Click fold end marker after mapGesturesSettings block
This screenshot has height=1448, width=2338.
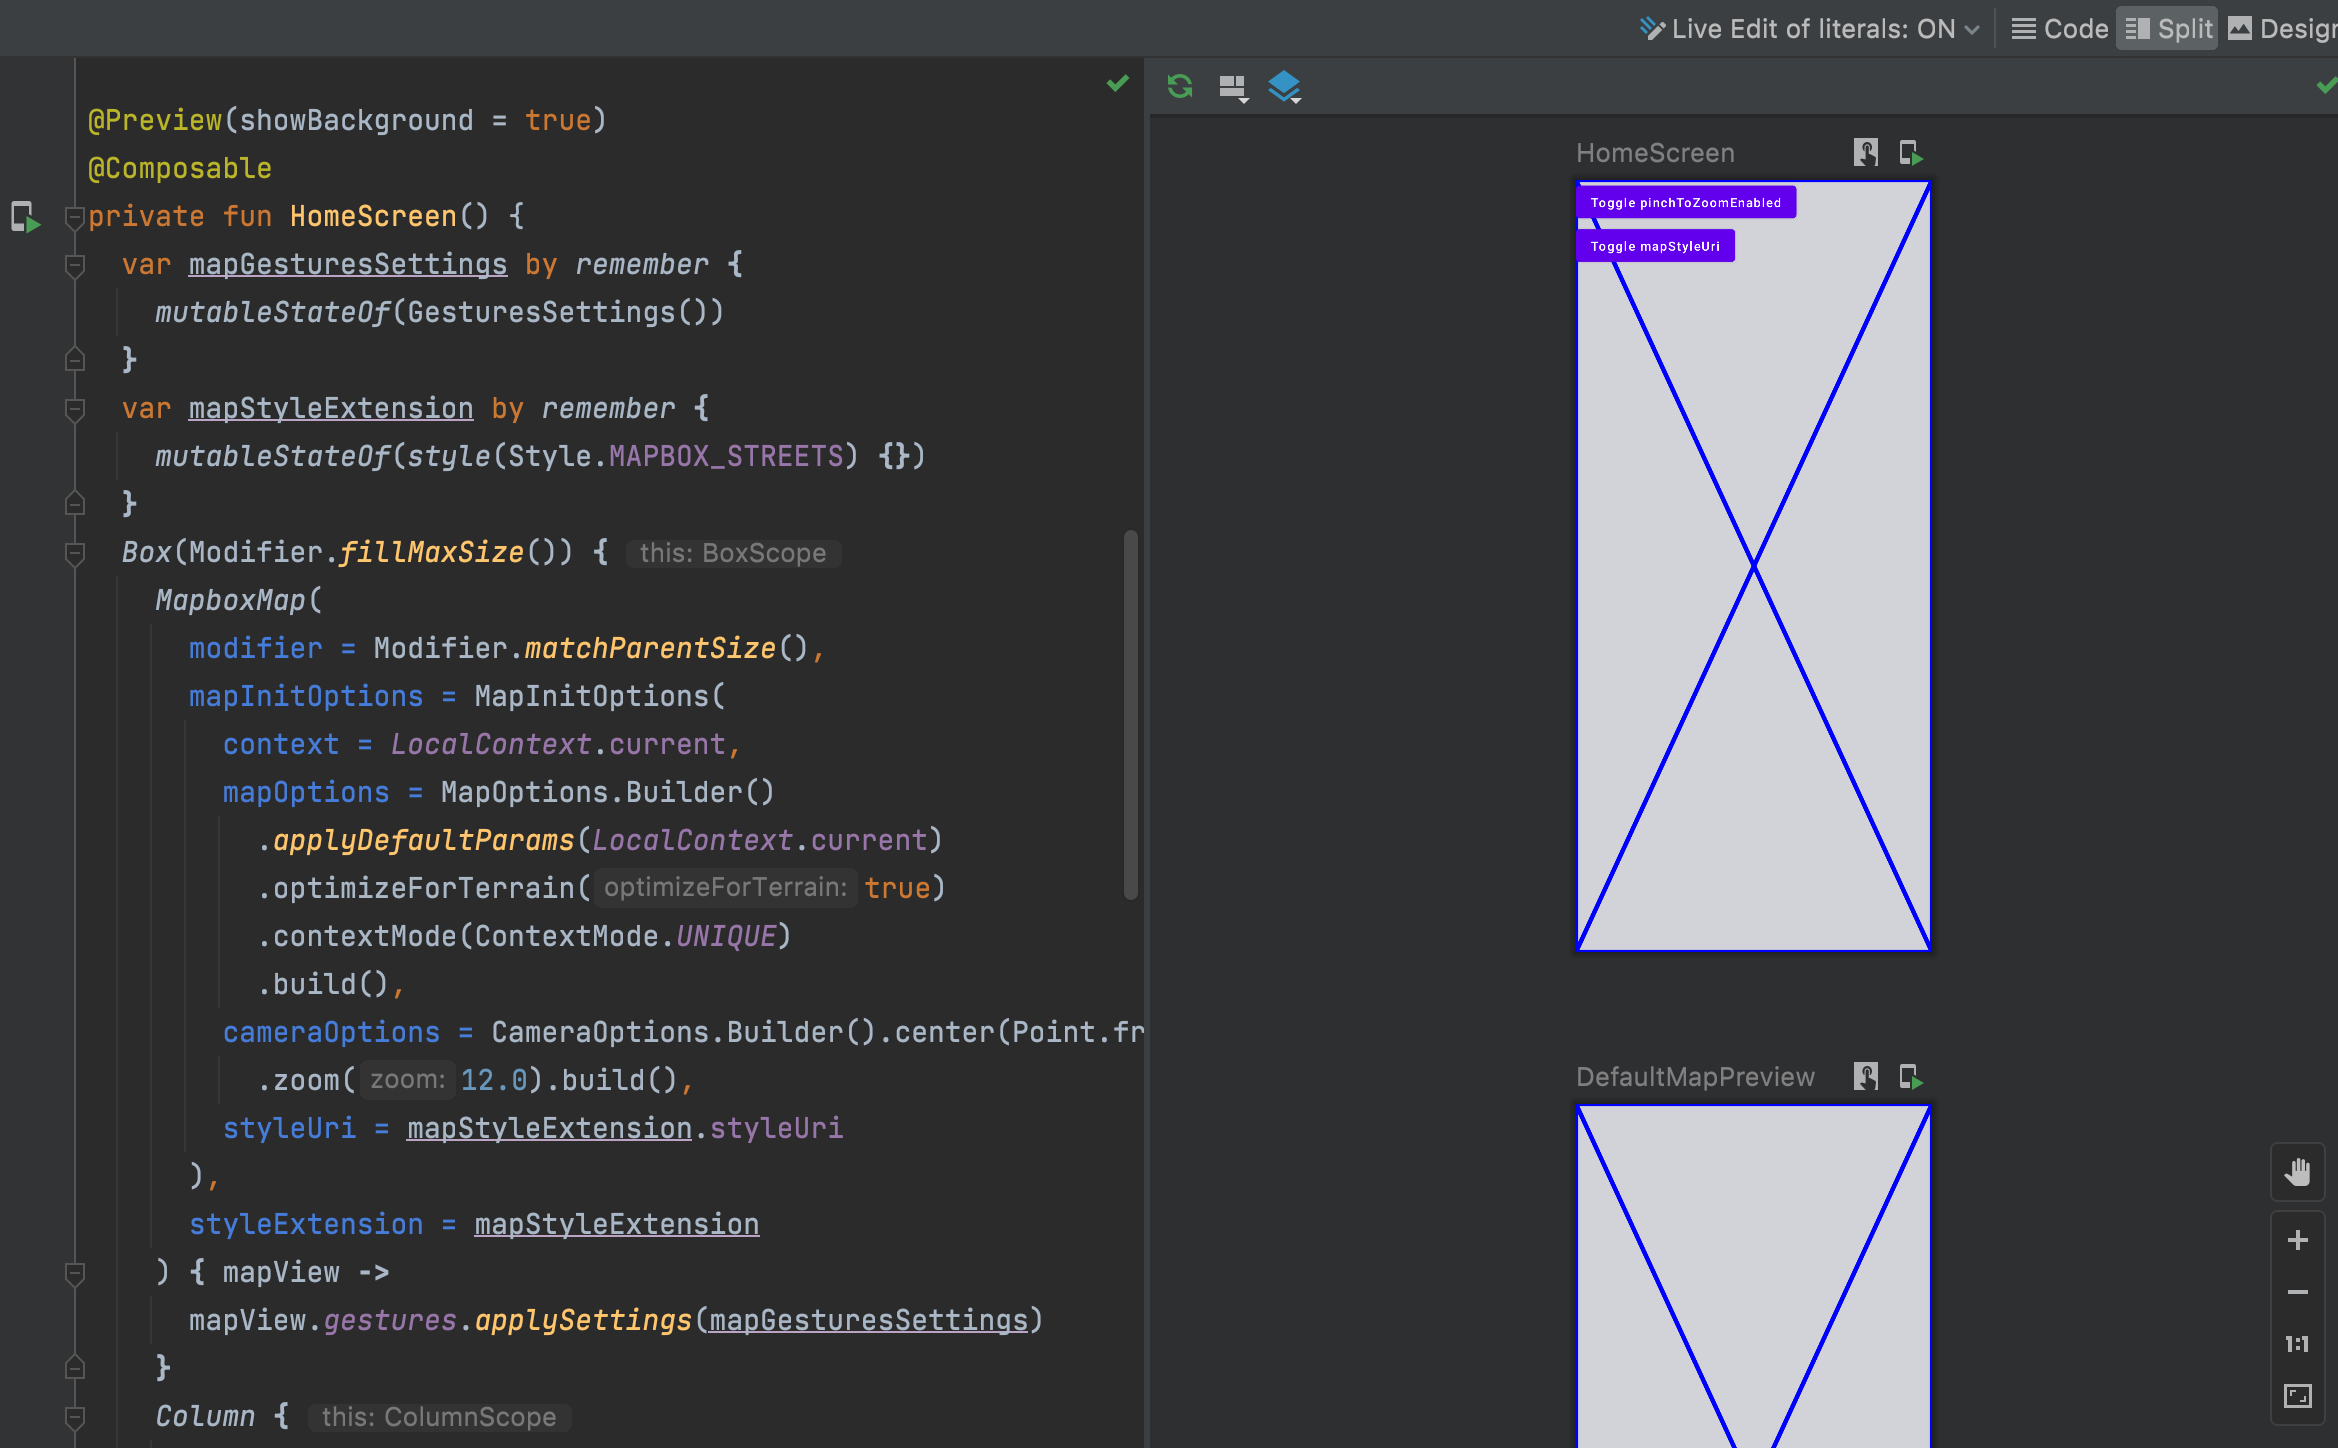coord(74,360)
